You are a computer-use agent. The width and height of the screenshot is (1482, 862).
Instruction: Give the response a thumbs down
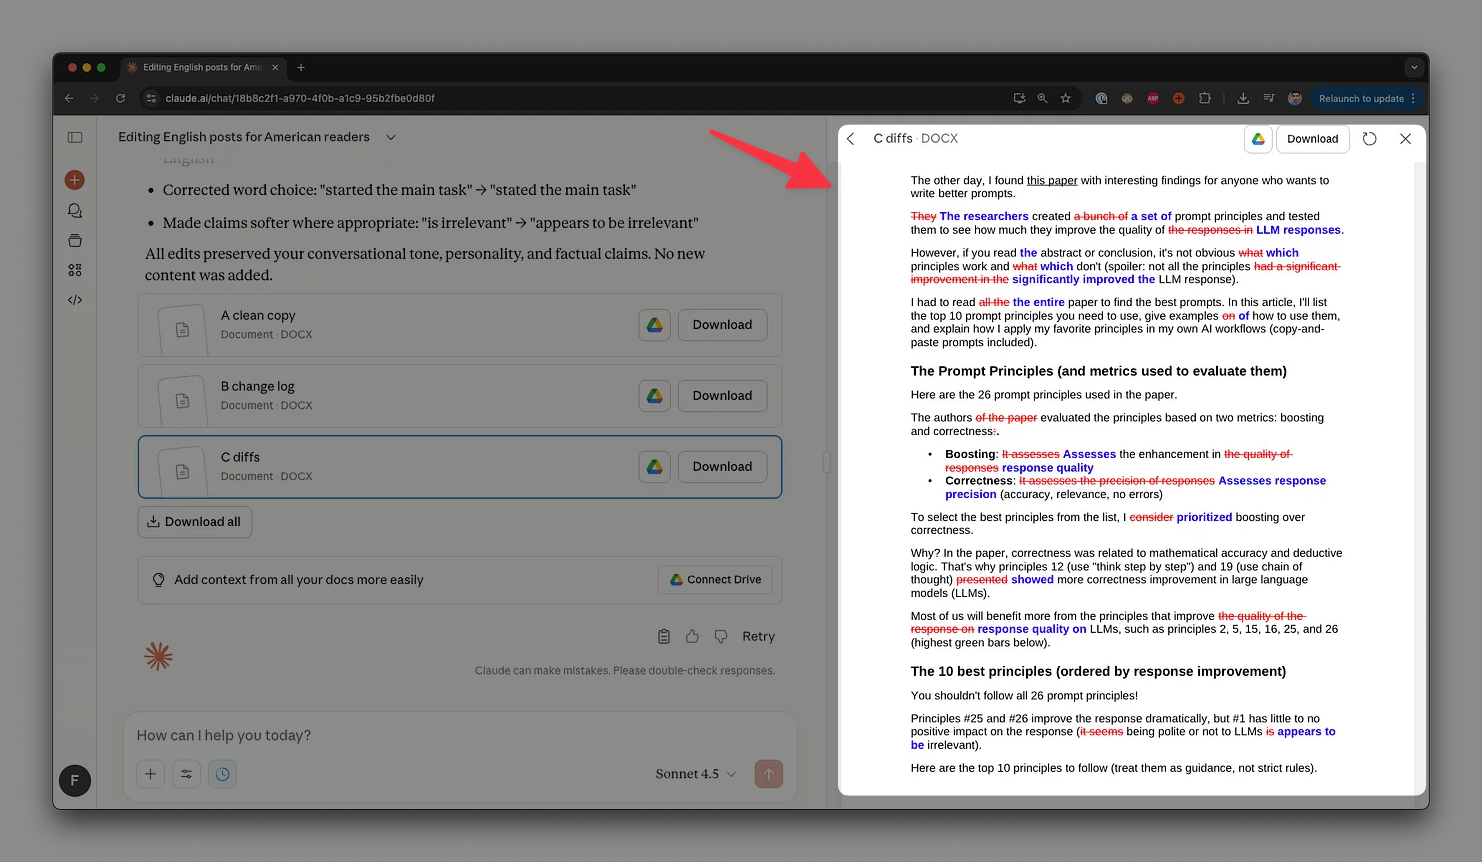(721, 636)
